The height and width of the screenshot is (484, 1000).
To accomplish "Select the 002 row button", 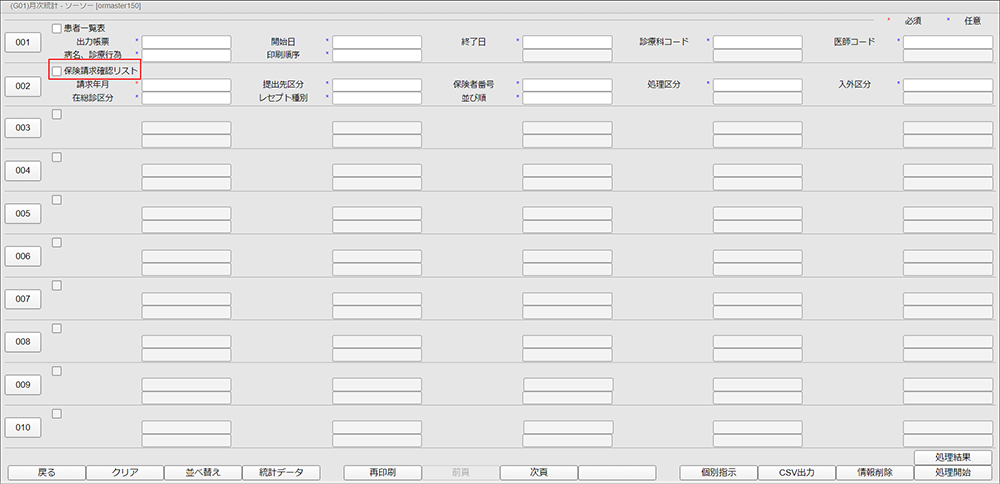I will 23,86.
